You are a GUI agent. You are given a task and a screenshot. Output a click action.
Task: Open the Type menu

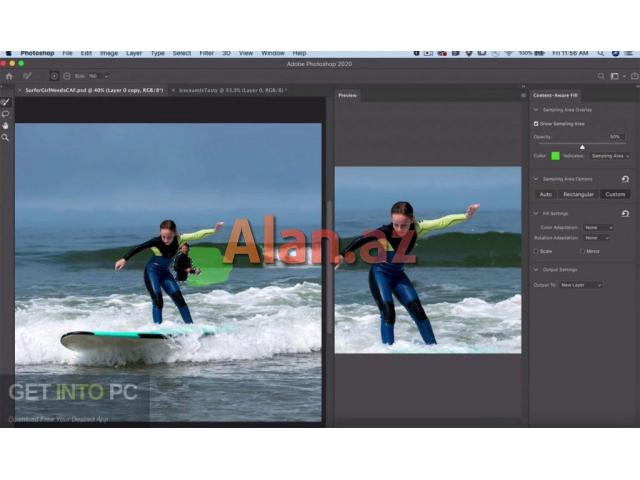158,53
